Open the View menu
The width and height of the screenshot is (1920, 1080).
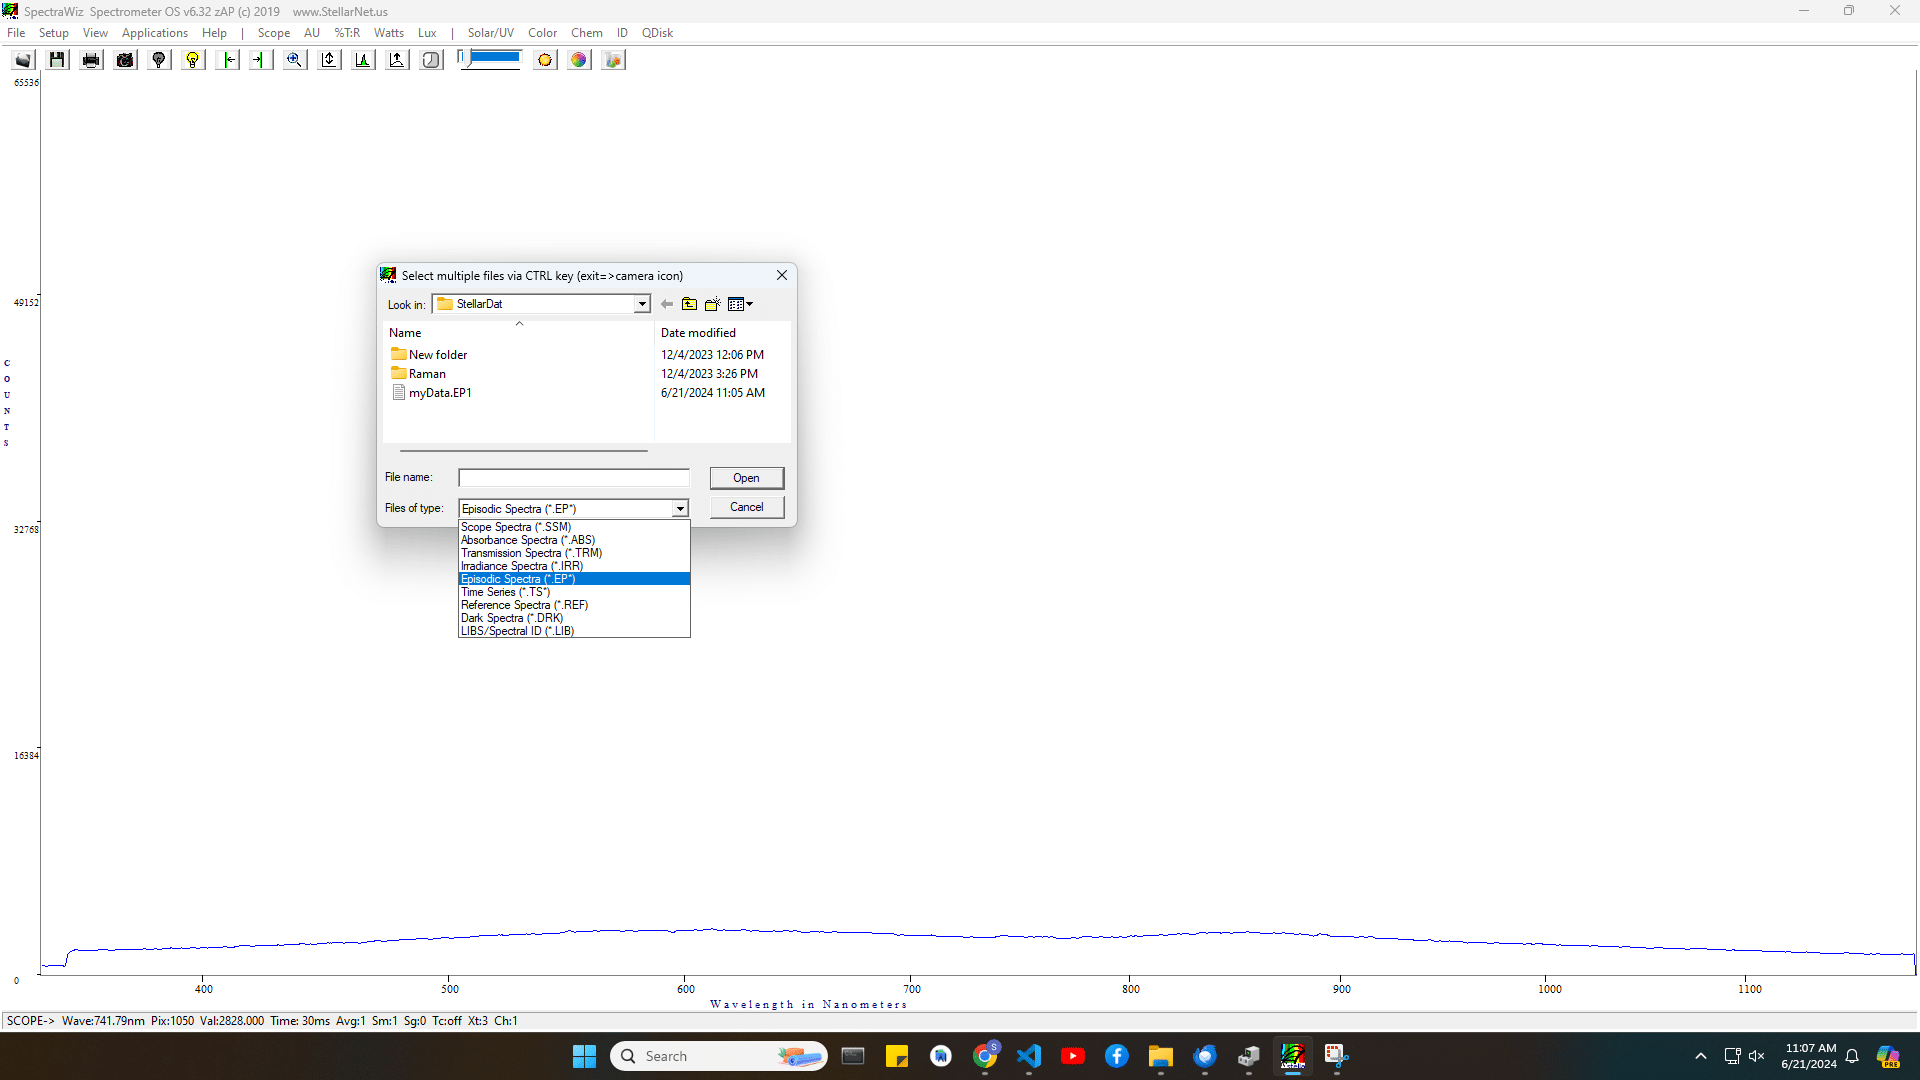[x=95, y=33]
